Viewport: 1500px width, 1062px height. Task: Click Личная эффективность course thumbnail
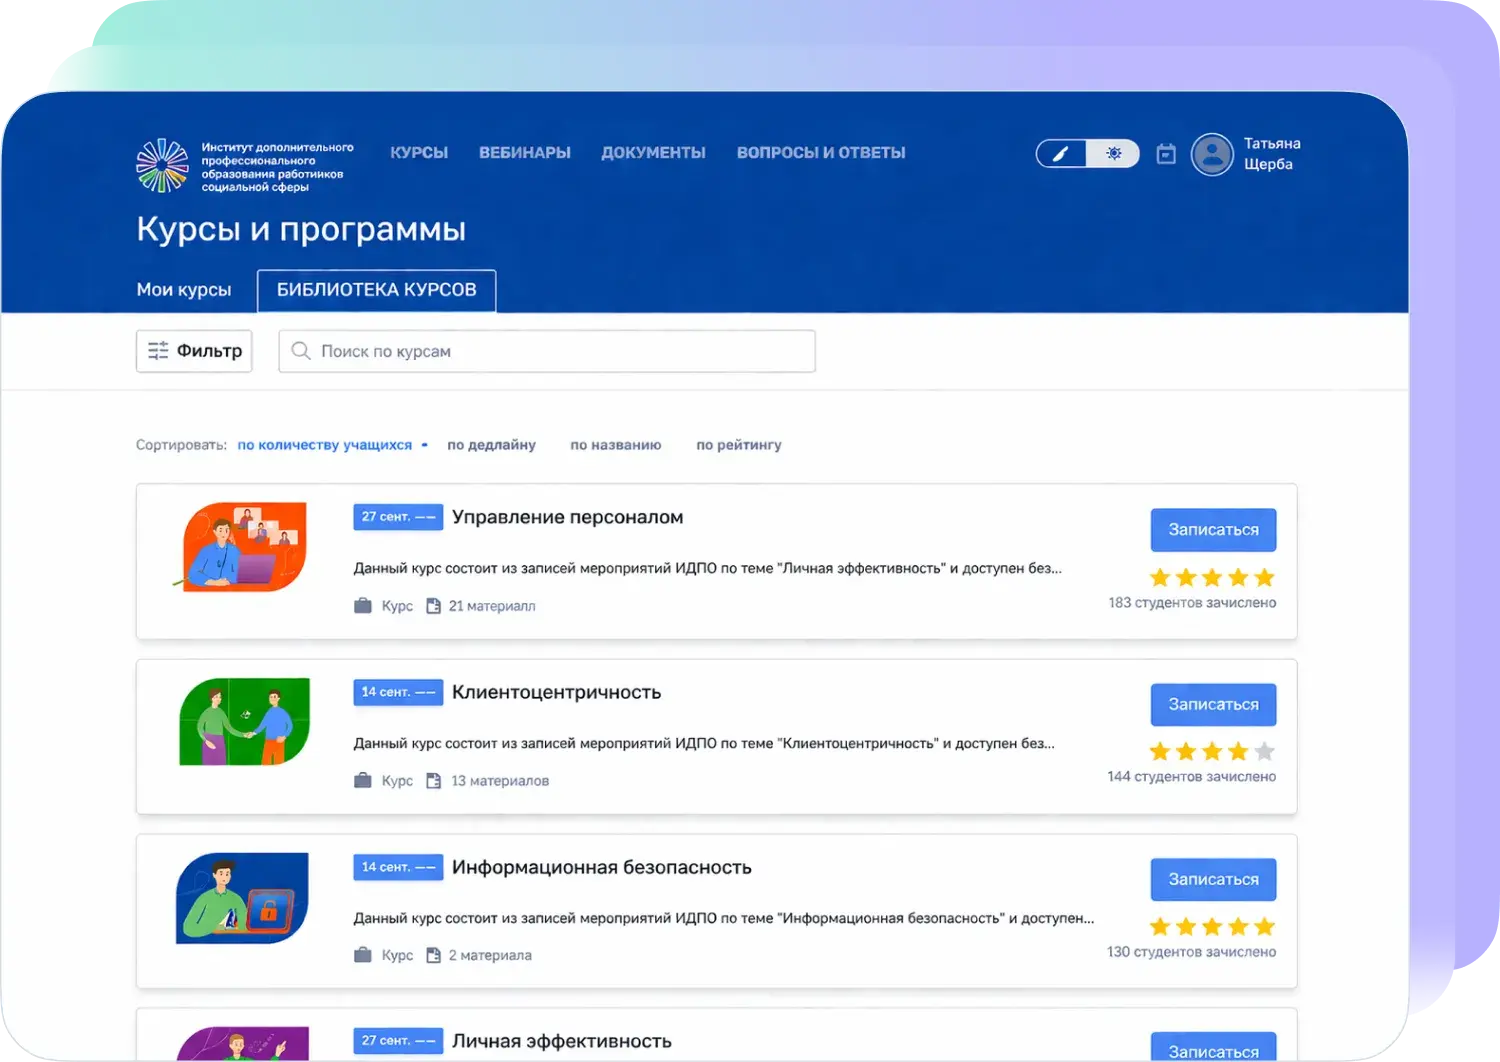point(243,1044)
